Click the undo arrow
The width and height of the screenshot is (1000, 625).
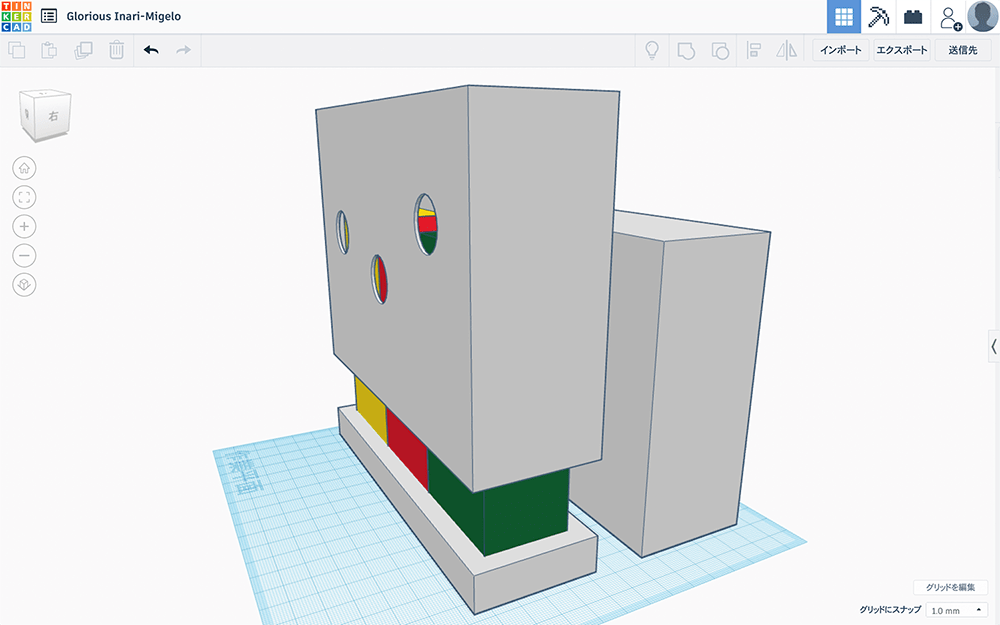tap(151, 50)
